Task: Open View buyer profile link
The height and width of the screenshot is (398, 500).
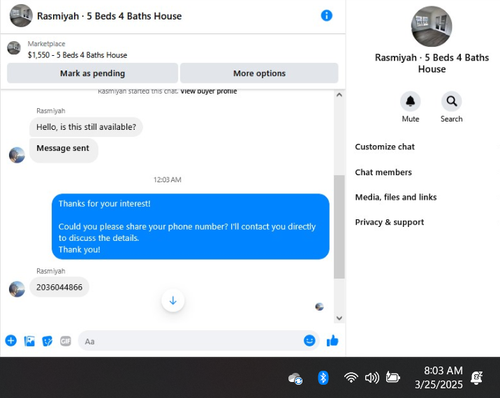Action: point(209,91)
